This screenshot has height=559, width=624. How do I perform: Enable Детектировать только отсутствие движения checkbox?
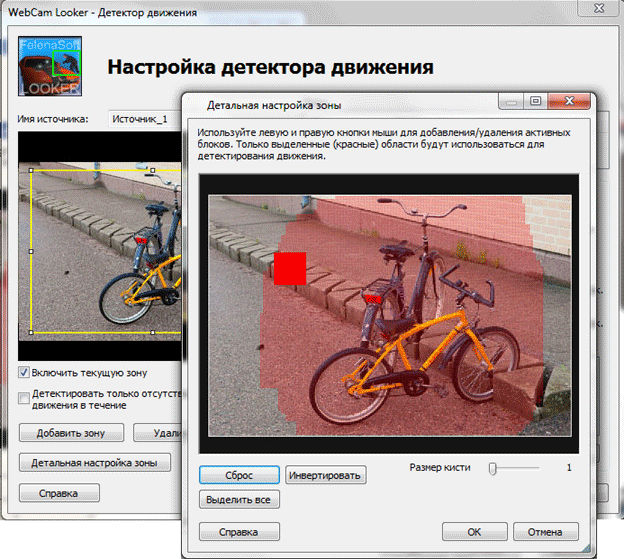tap(23, 398)
